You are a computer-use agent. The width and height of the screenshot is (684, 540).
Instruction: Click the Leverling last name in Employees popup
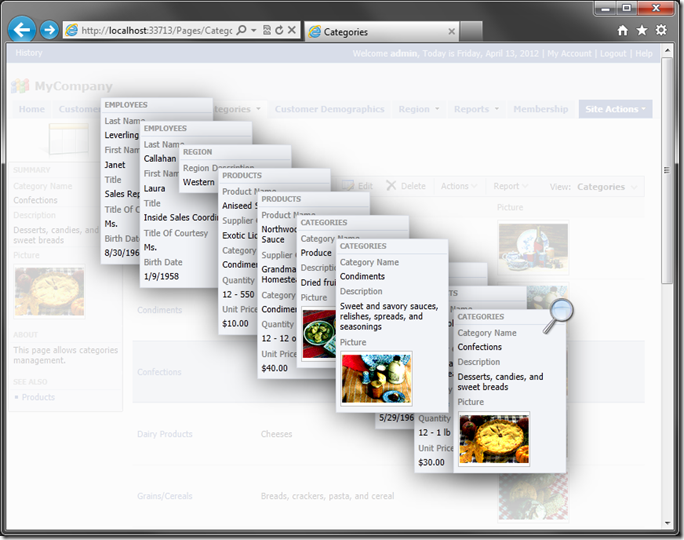click(121, 135)
